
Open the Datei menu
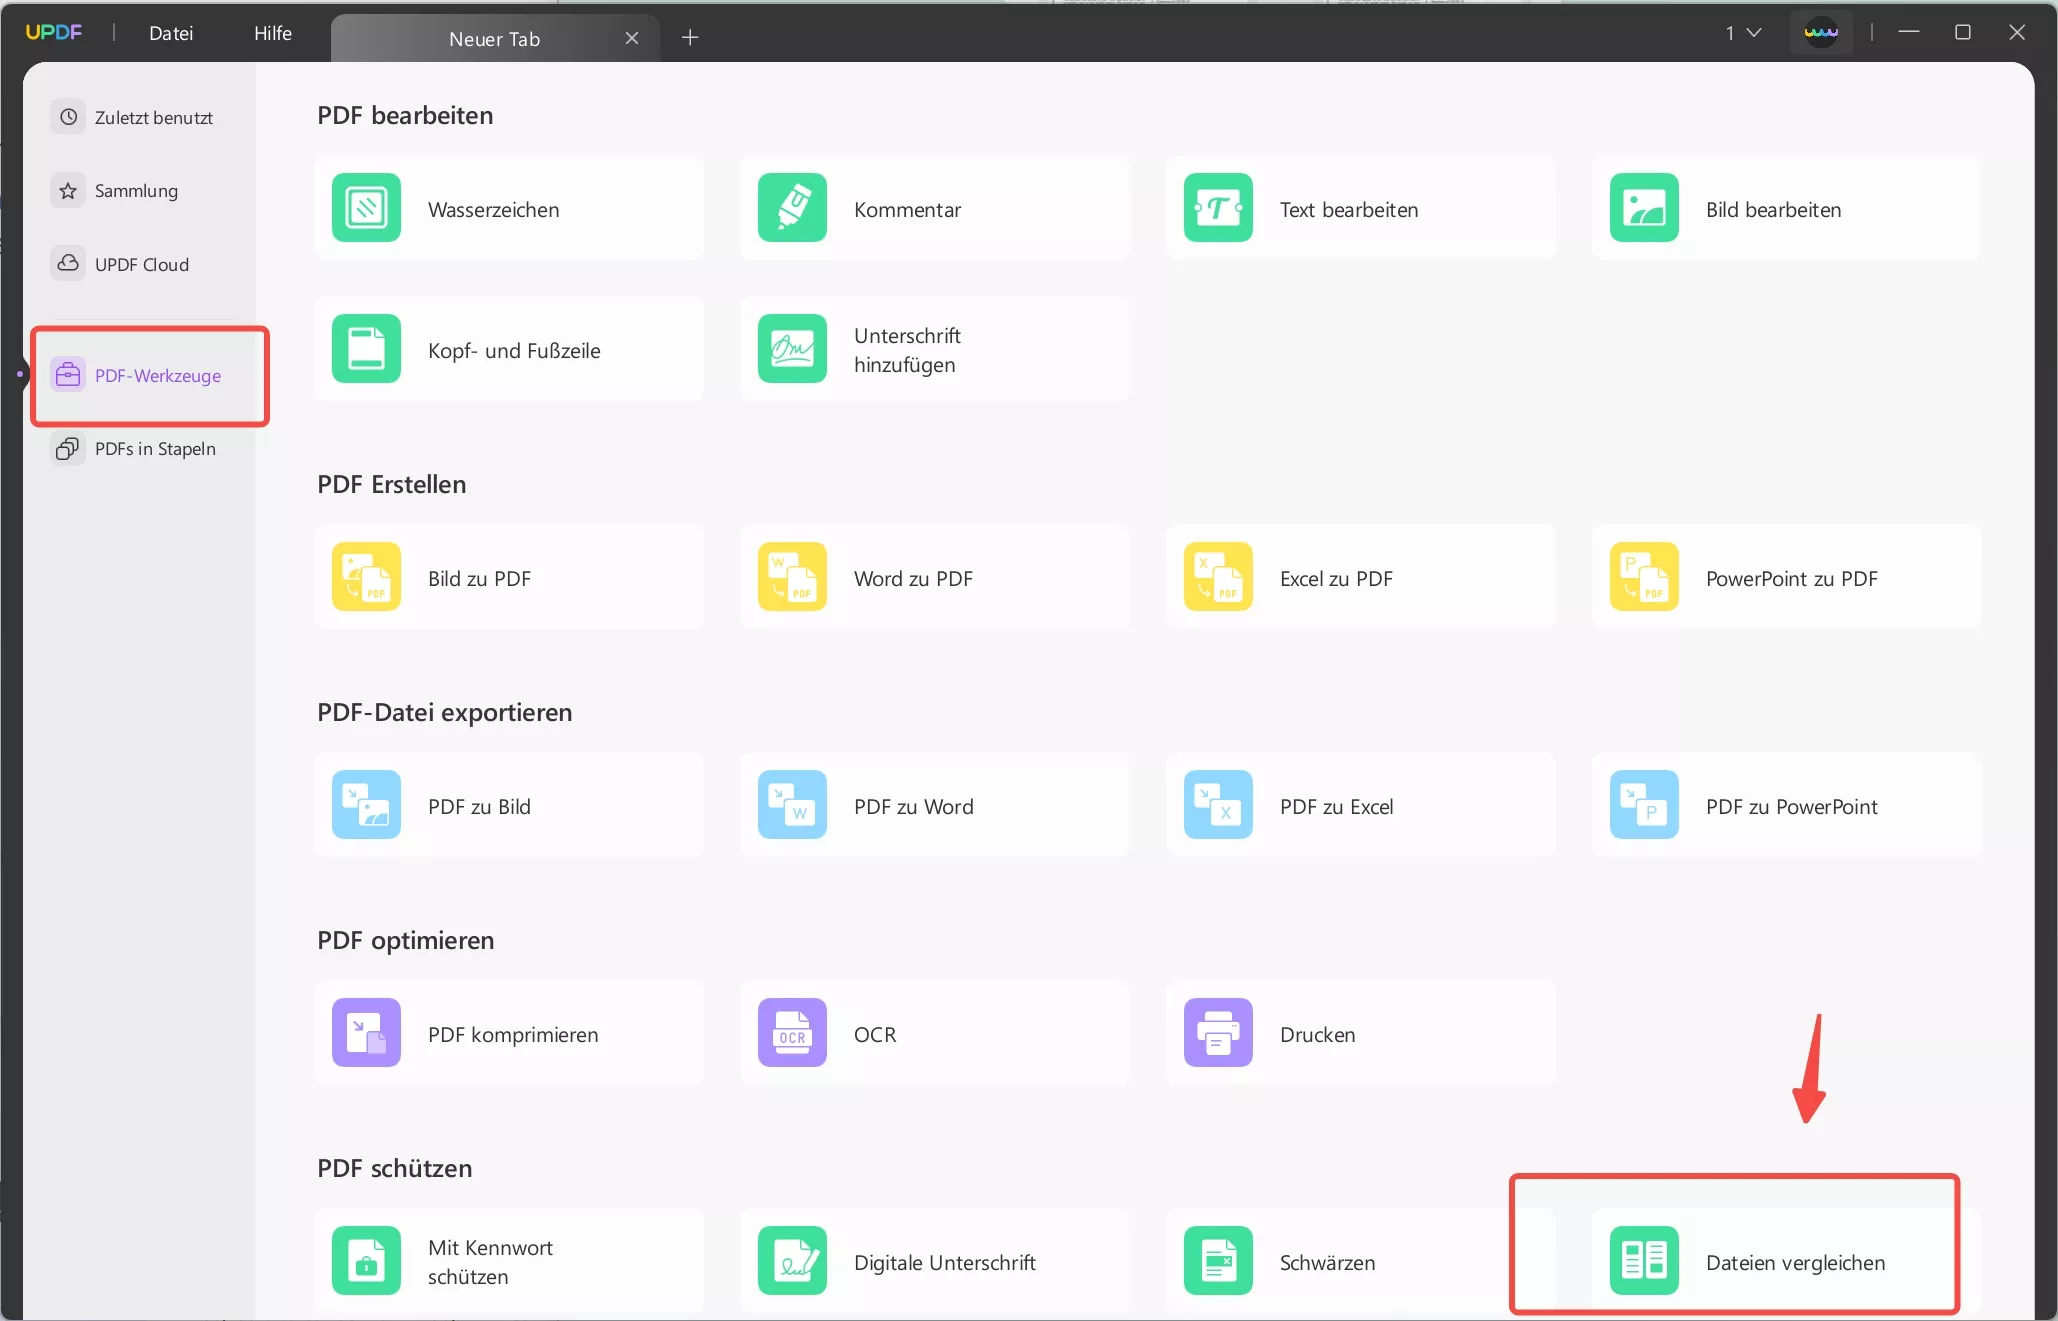(x=171, y=33)
